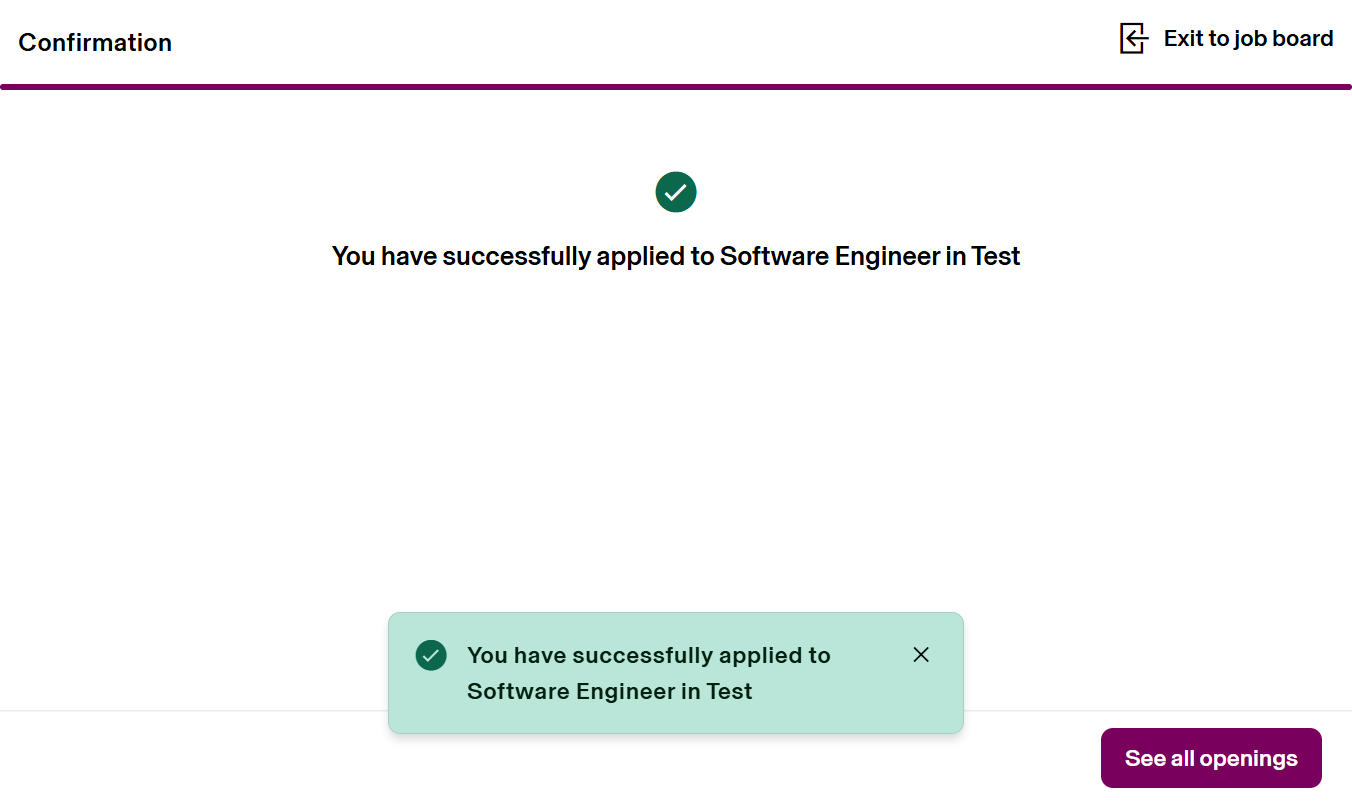Click the checkmark icon inside the toast
Image resolution: width=1352 pixels, height=806 pixels.
click(431, 656)
